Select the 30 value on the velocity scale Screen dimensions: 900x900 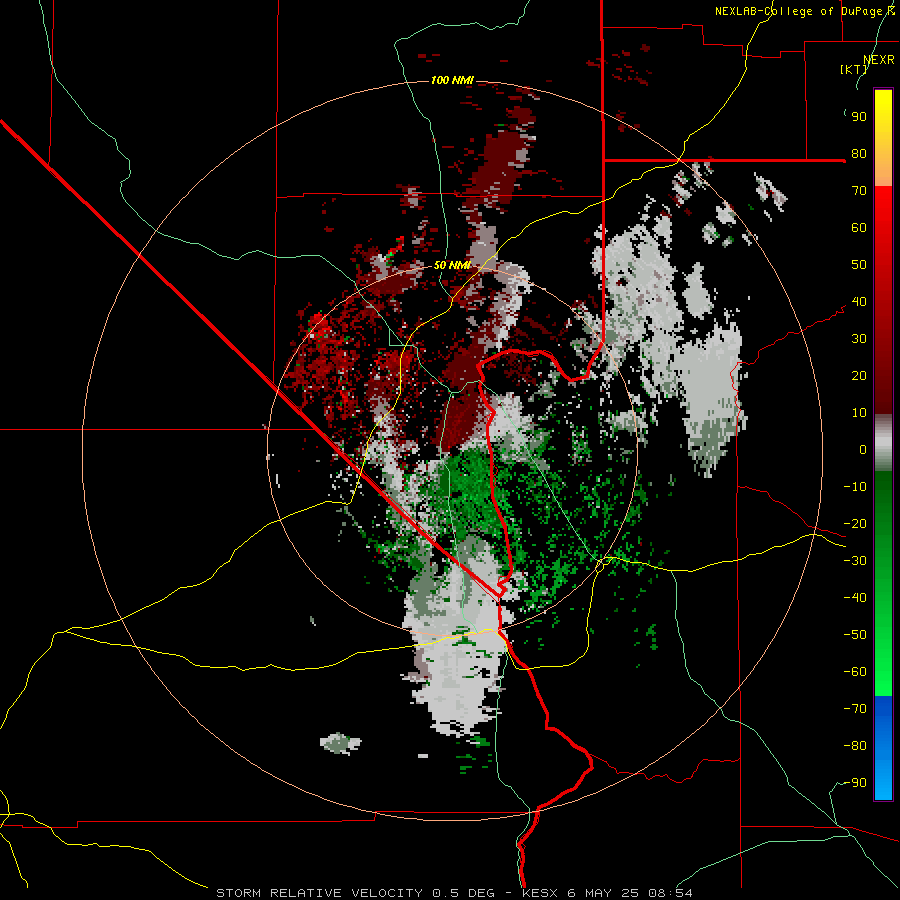(859, 339)
